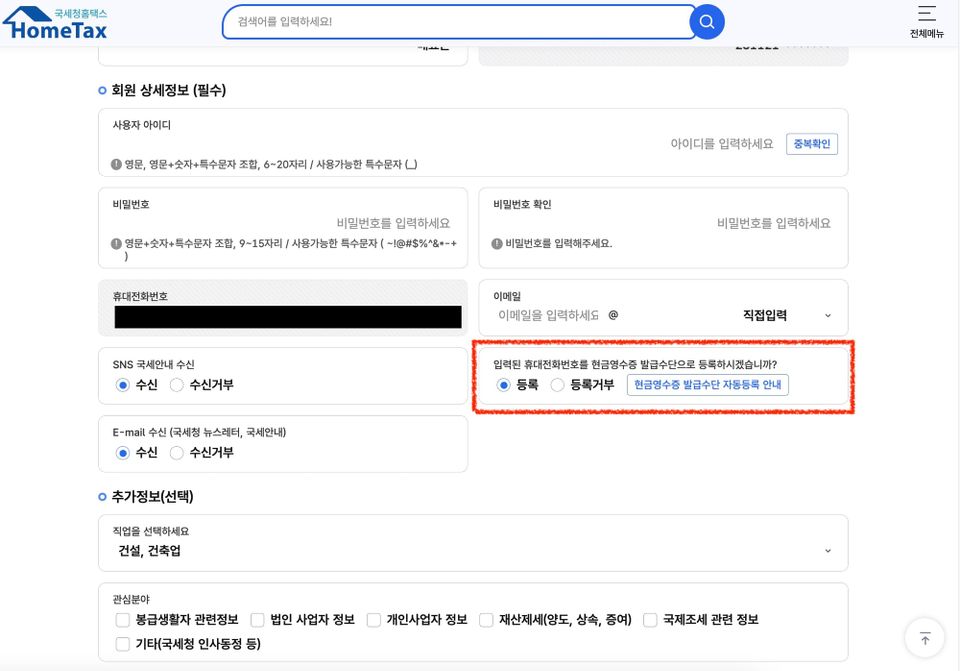Click the 추가정보(선택) heading
This screenshot has width=960, height=671.
pyautogui.click(x=152, y=497)
